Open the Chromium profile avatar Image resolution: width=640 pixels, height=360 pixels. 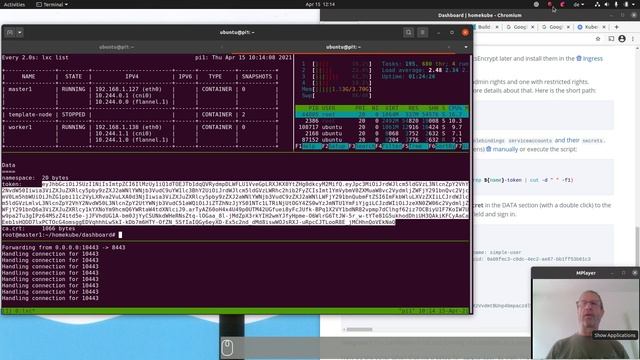click(622, 39)
